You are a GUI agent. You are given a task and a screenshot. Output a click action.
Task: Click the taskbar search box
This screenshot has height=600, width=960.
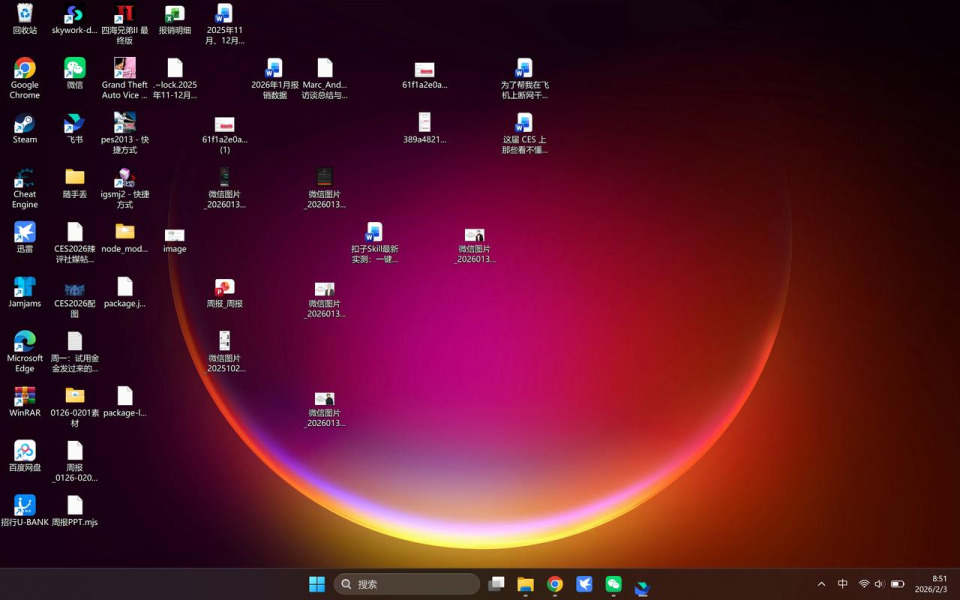click(x=407, y=584)
